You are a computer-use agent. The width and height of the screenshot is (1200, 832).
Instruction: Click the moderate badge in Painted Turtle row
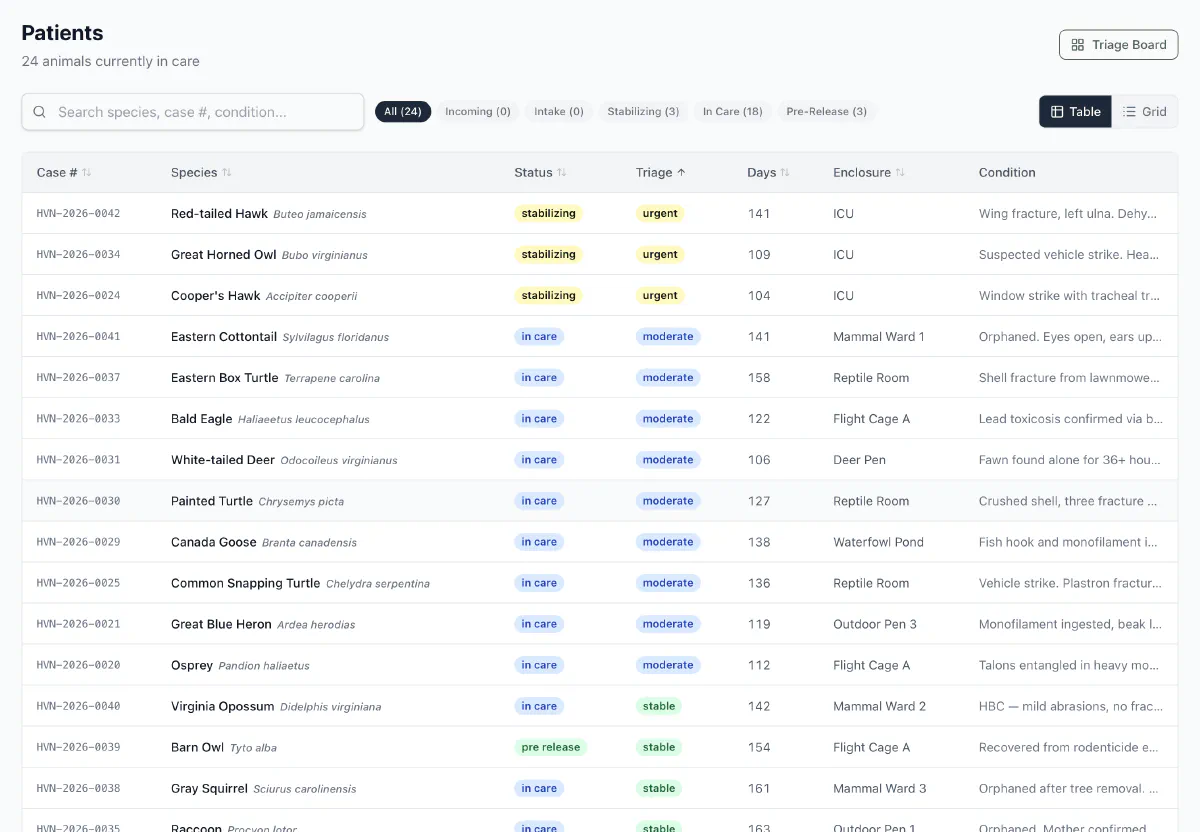coord(668,501)
